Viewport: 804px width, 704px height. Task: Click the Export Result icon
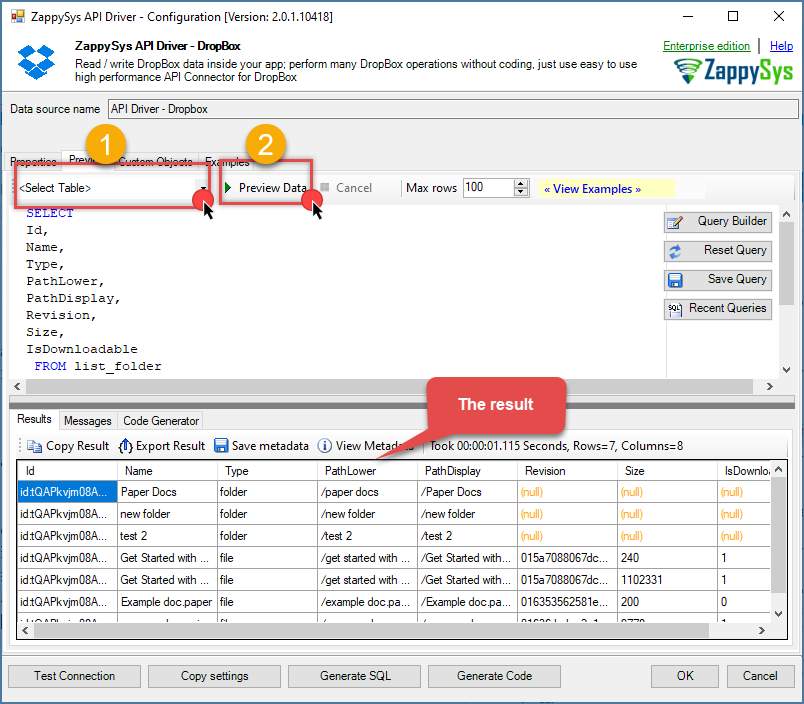pyautogui.click(x=126, y=446)
